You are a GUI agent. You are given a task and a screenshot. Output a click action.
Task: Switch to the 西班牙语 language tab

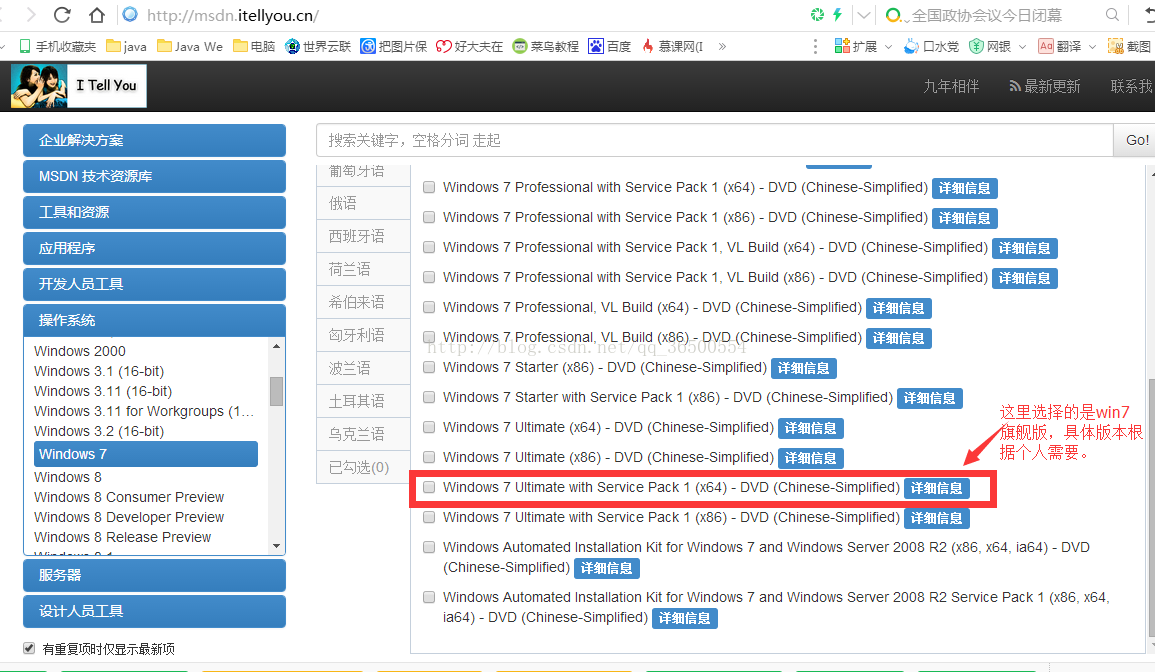pyautogui.click(x=363, y=236)
